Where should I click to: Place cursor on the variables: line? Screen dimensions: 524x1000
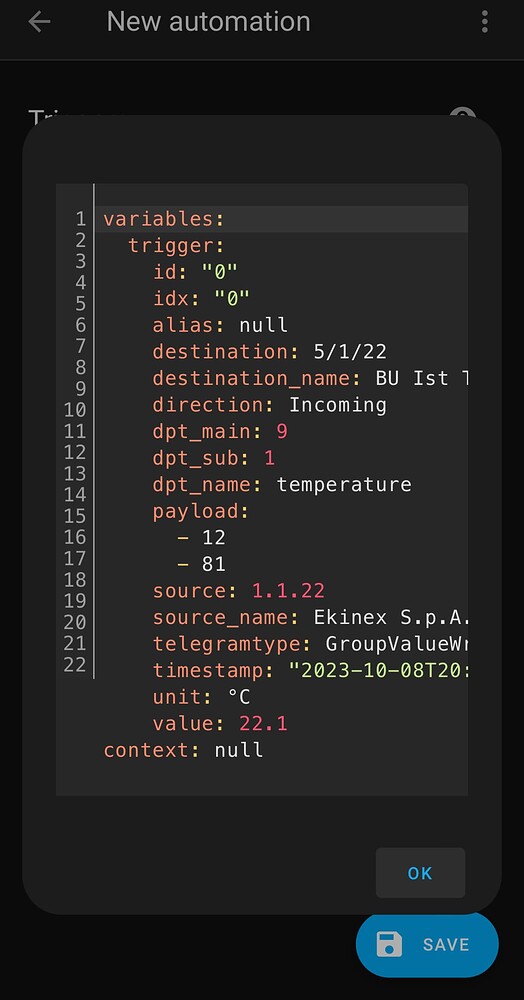[282, 219]
